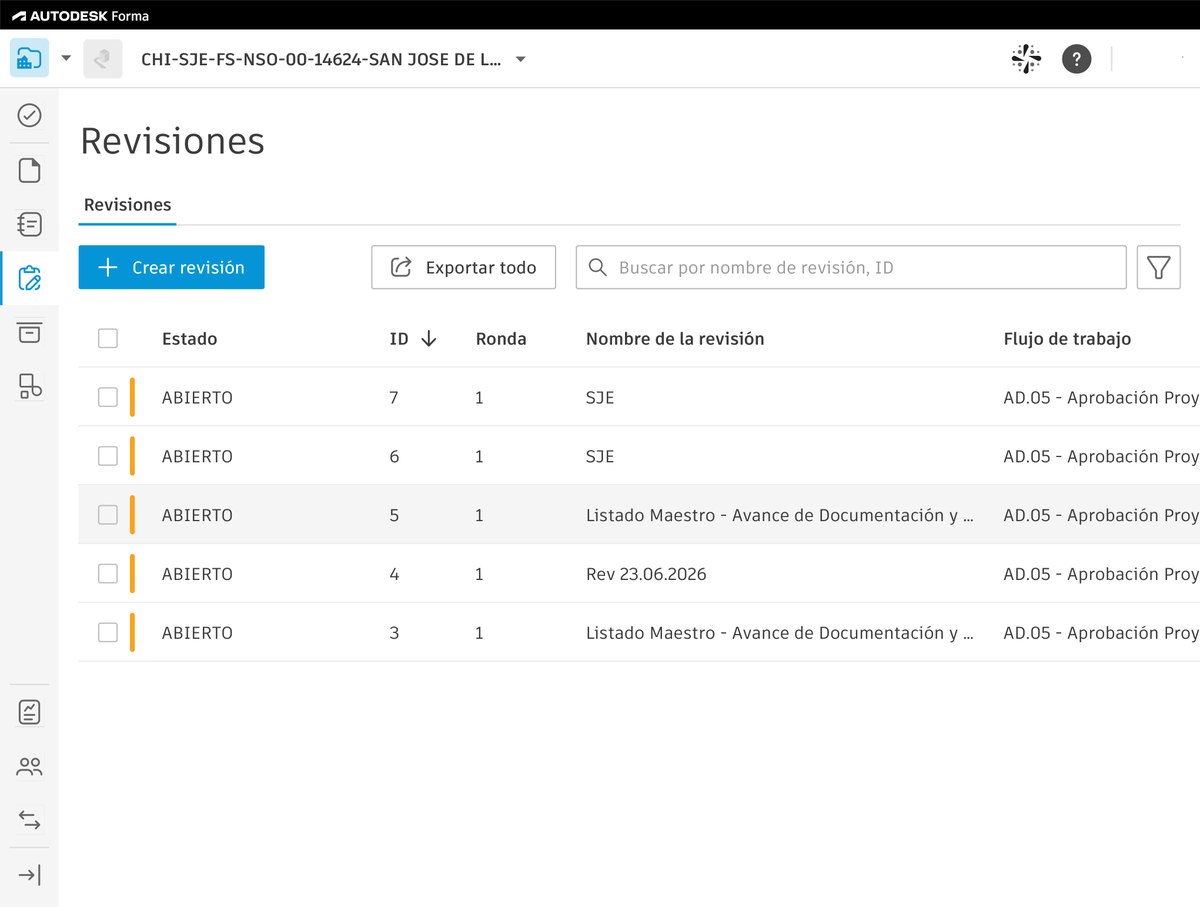This screenshot has width=1200, height=907.
Task: Open the Docs product picker icon
Action: coord(29,58)
